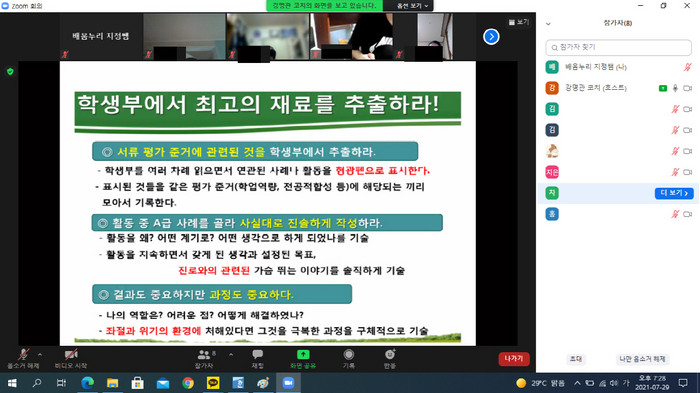Image resolution: width=700 pixels, height=393 pixels.
Task: Click the 참가자 찾기 search field
Action: [619, 47]
